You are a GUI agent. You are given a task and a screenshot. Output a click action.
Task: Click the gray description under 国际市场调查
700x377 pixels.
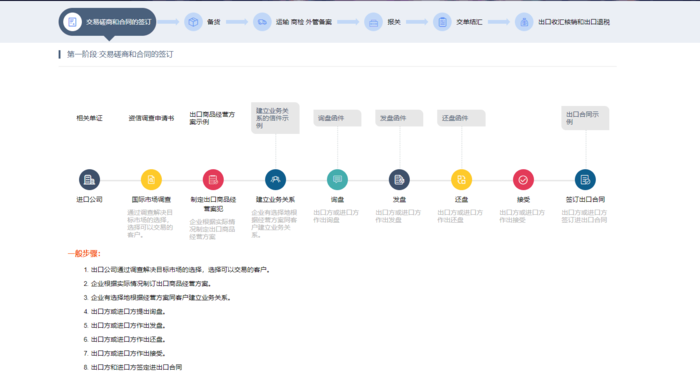click(150, 223)
